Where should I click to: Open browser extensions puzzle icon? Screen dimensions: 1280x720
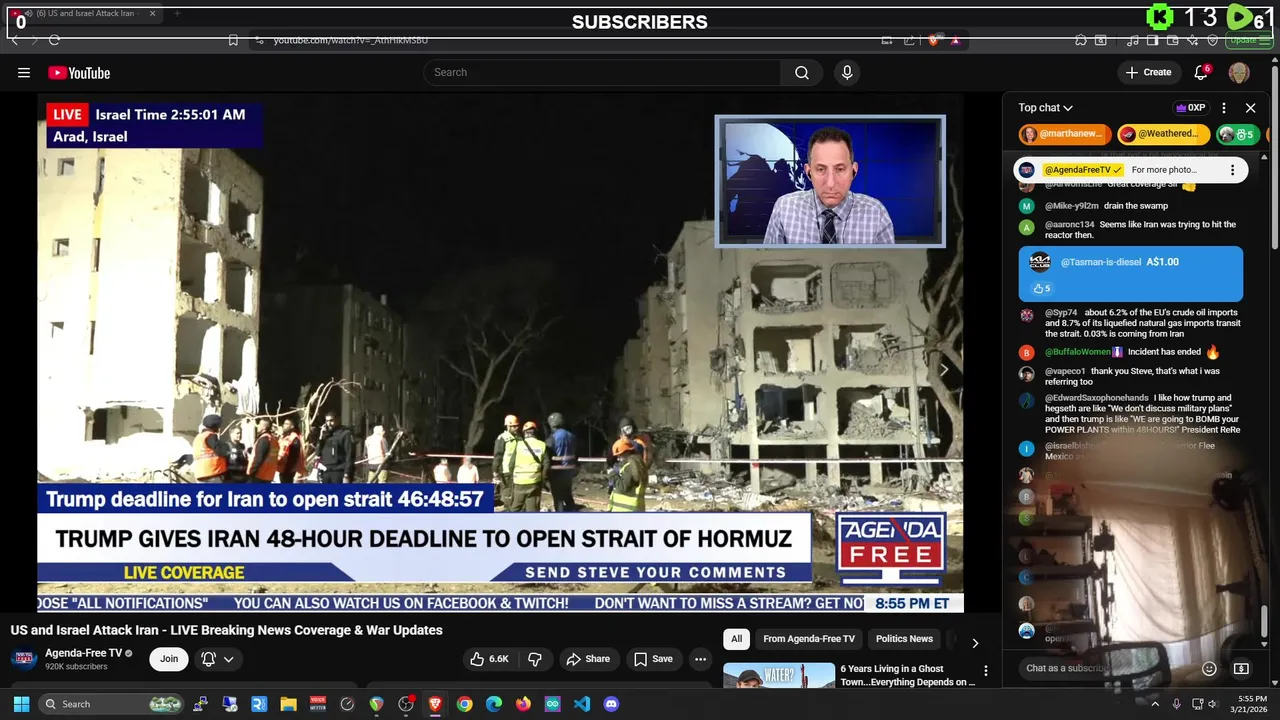pos(1081,40)
